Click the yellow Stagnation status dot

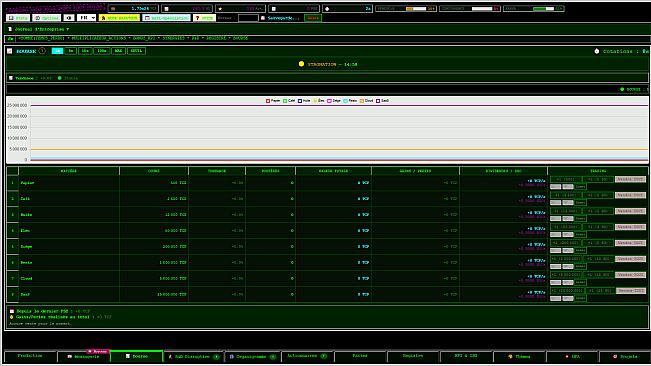(301, 64)
